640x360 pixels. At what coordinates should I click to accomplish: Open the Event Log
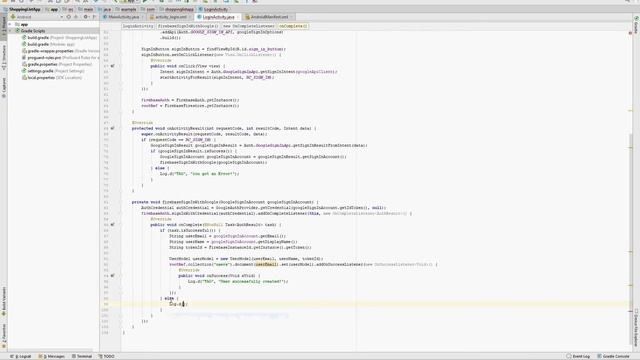point(578,356)
